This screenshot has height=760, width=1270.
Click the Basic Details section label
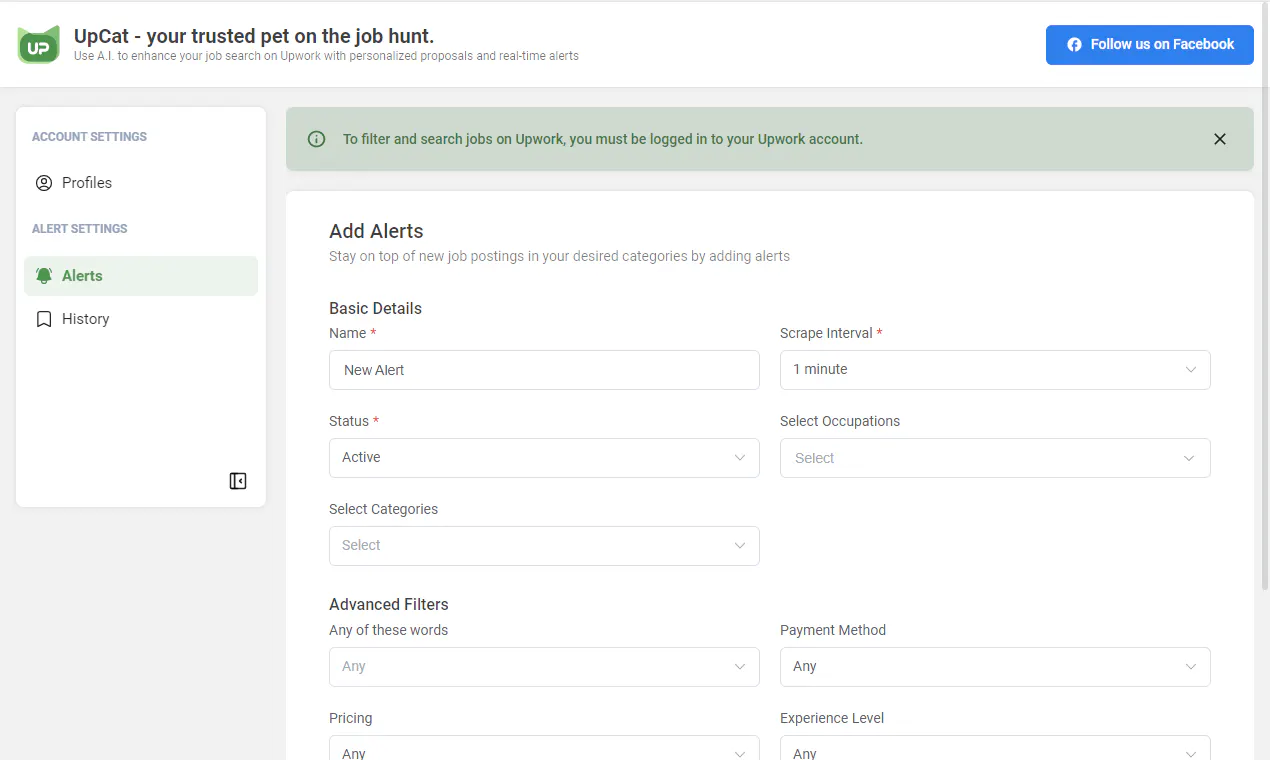[x=375, y=308]
